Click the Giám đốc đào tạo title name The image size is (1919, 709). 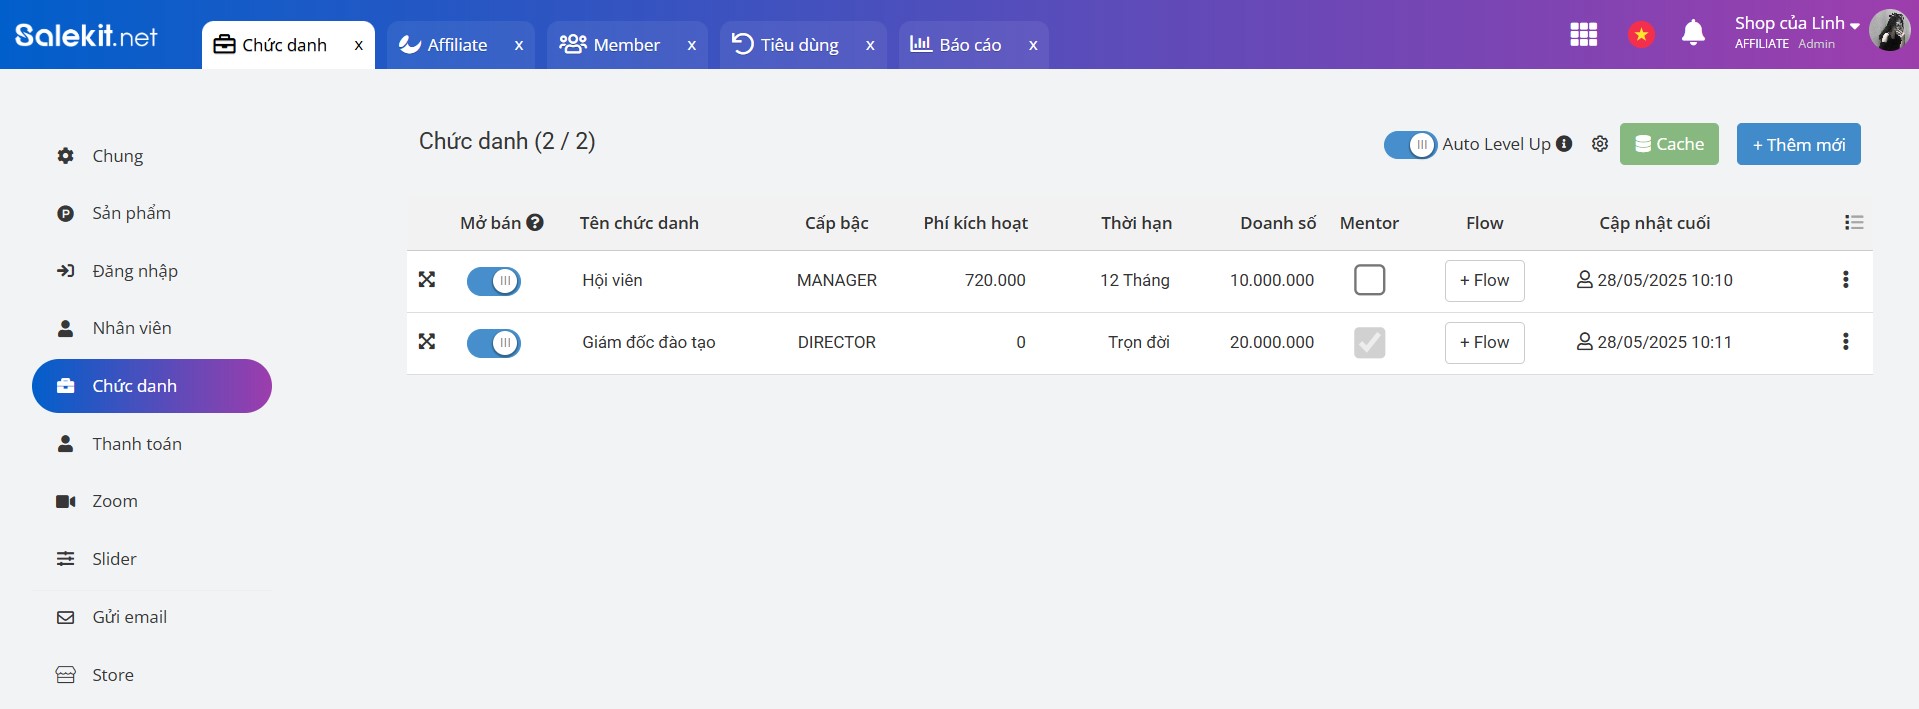648,342
